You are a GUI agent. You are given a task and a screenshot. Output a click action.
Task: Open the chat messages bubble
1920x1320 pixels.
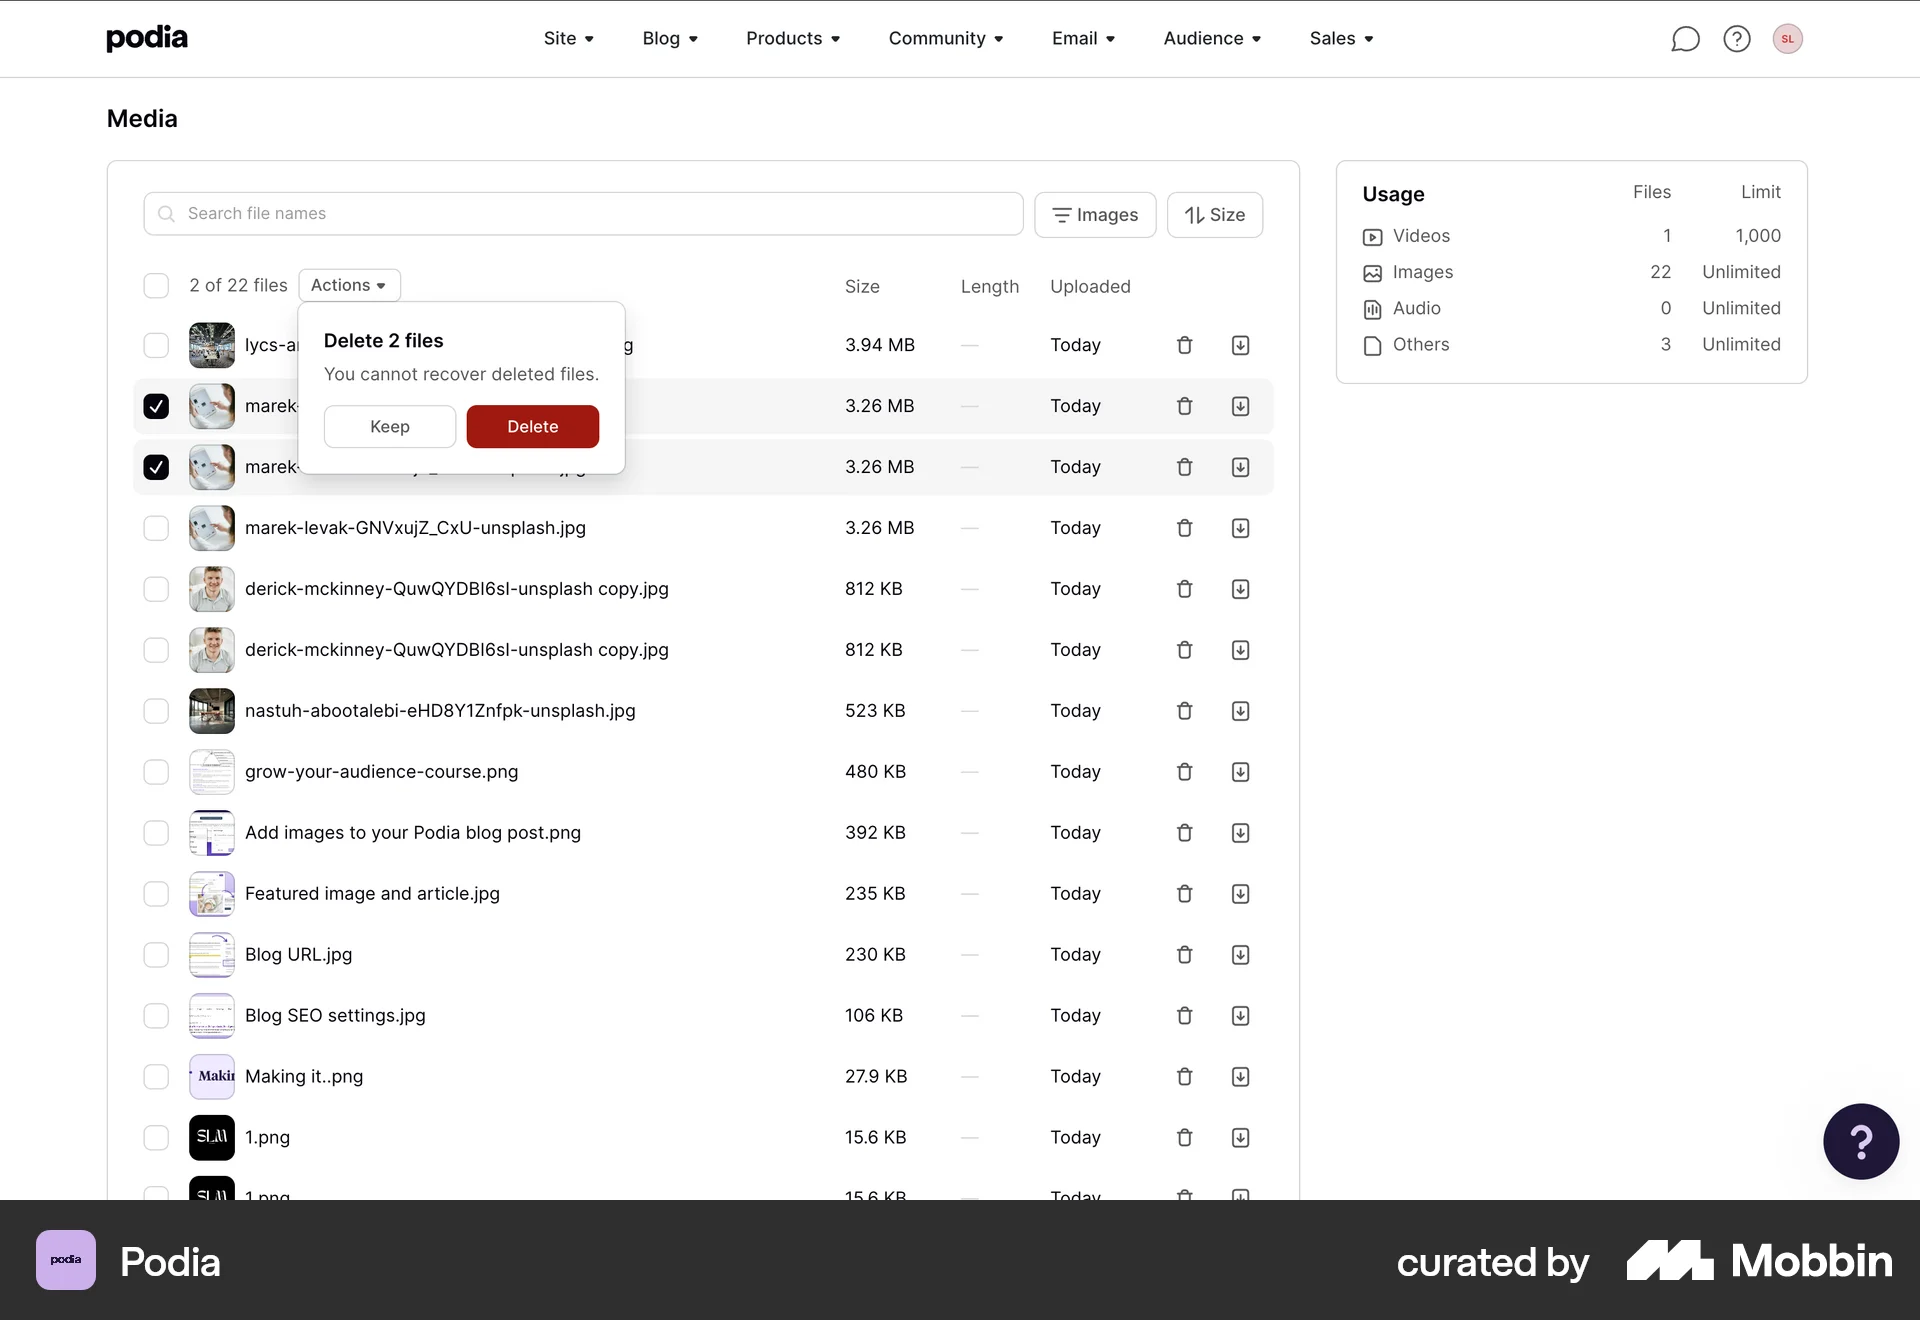(1686, 38)
